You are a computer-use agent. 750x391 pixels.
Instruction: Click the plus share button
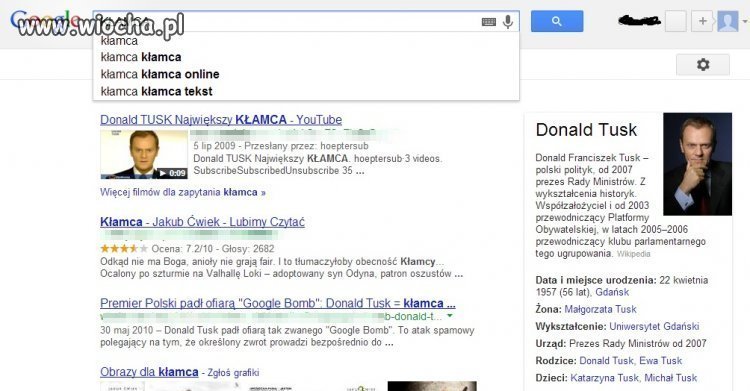point(702,21)
